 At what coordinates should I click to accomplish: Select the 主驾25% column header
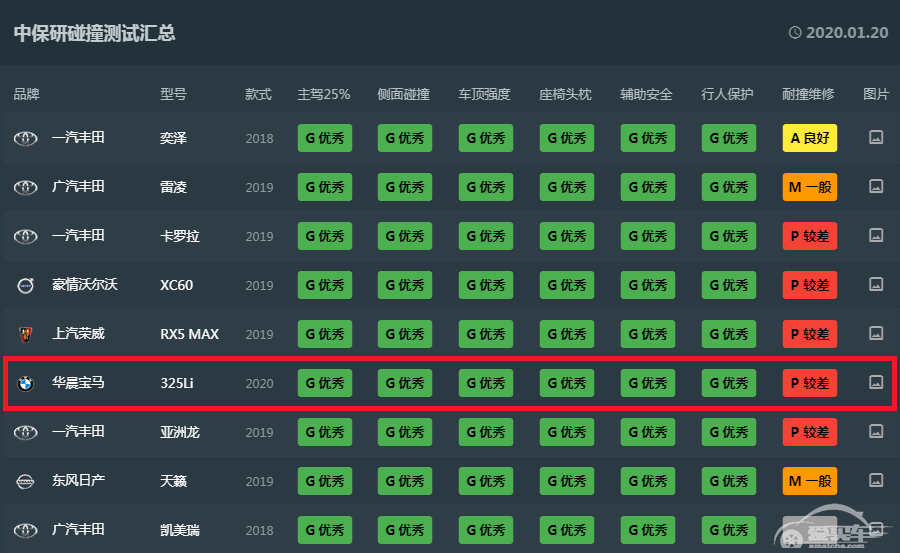click(324, 94)
